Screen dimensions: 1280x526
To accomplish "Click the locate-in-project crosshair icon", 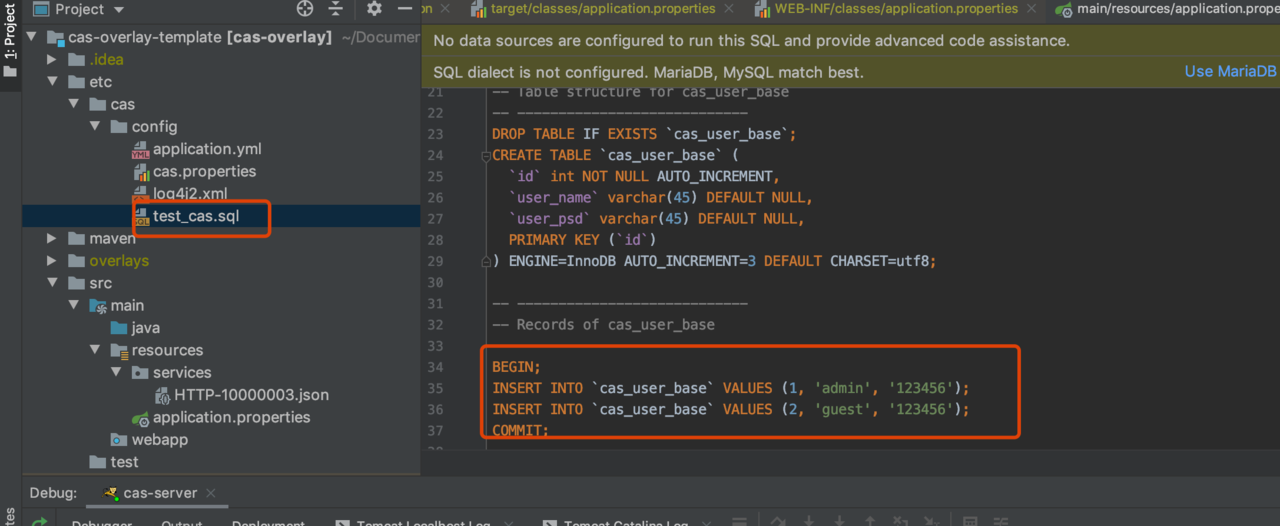I will (x=306, y=9).
